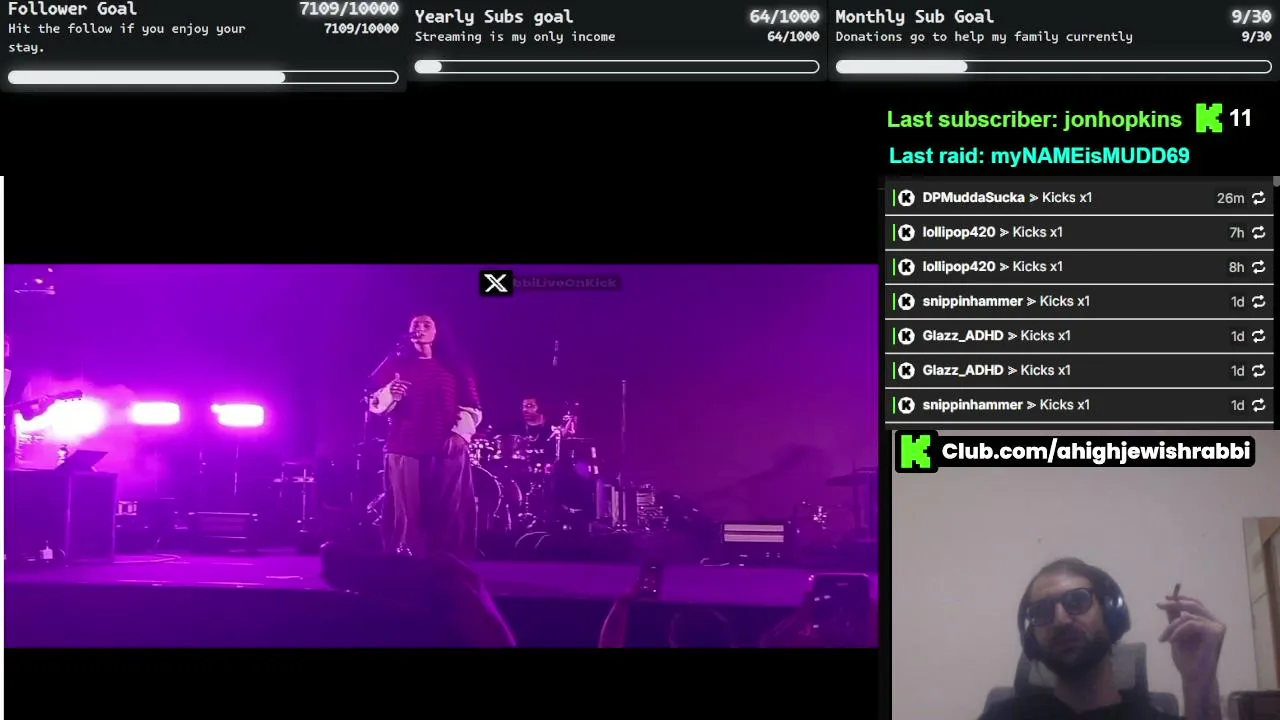Click 'Hit the follow if you enjoy your stay.' text
The image size is (1280, 720).
[127, 37]
